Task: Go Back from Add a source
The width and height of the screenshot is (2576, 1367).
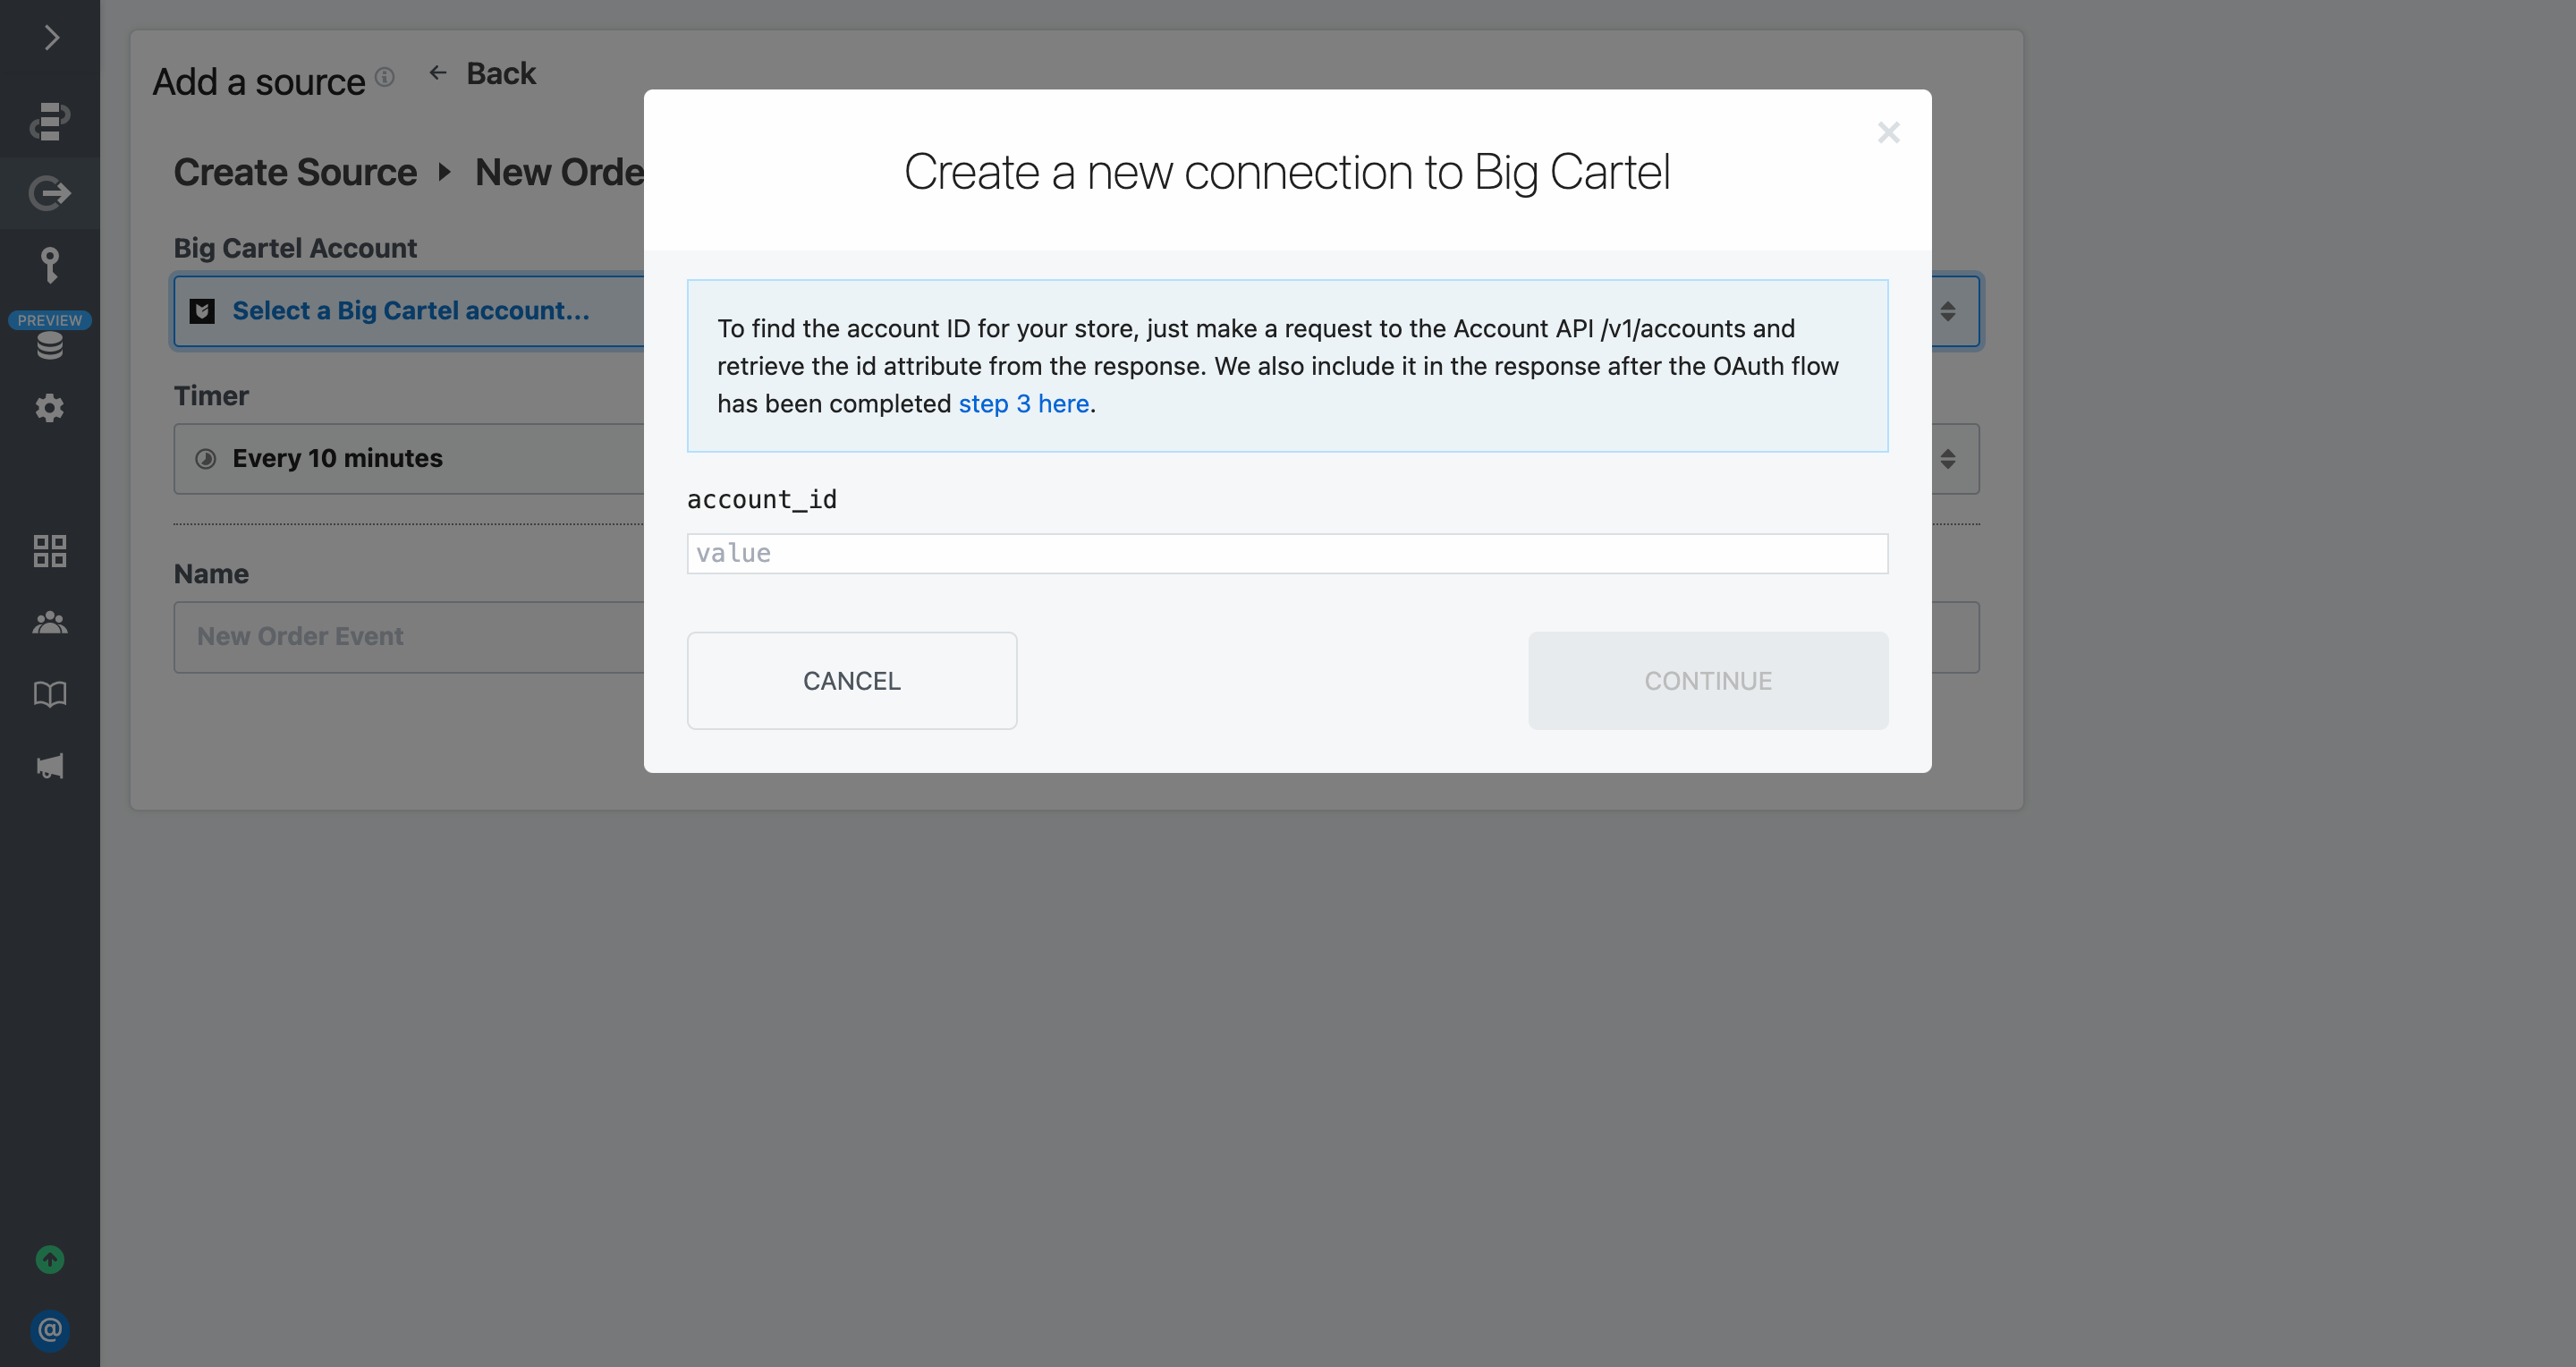Action: coord(483,74)
